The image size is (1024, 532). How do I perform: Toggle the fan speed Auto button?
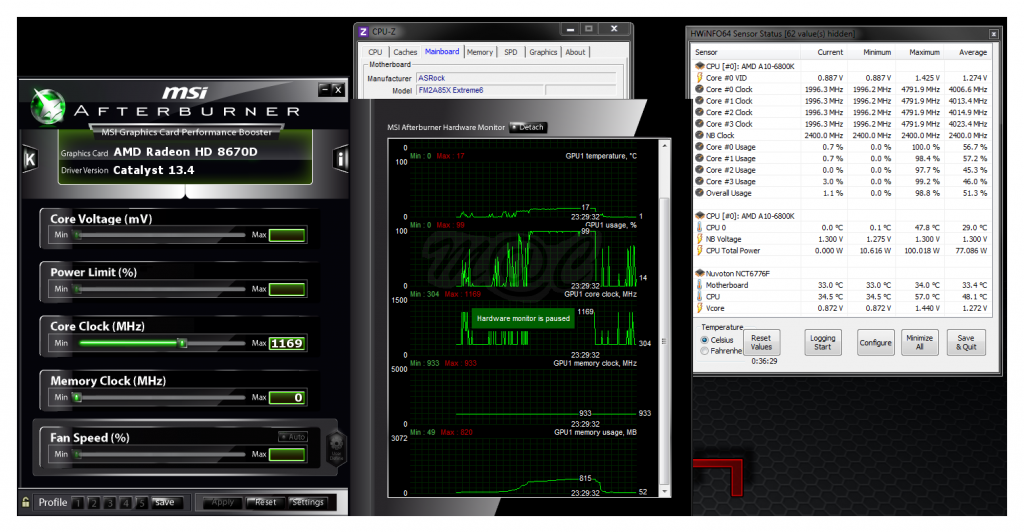(x=293, y=437)
